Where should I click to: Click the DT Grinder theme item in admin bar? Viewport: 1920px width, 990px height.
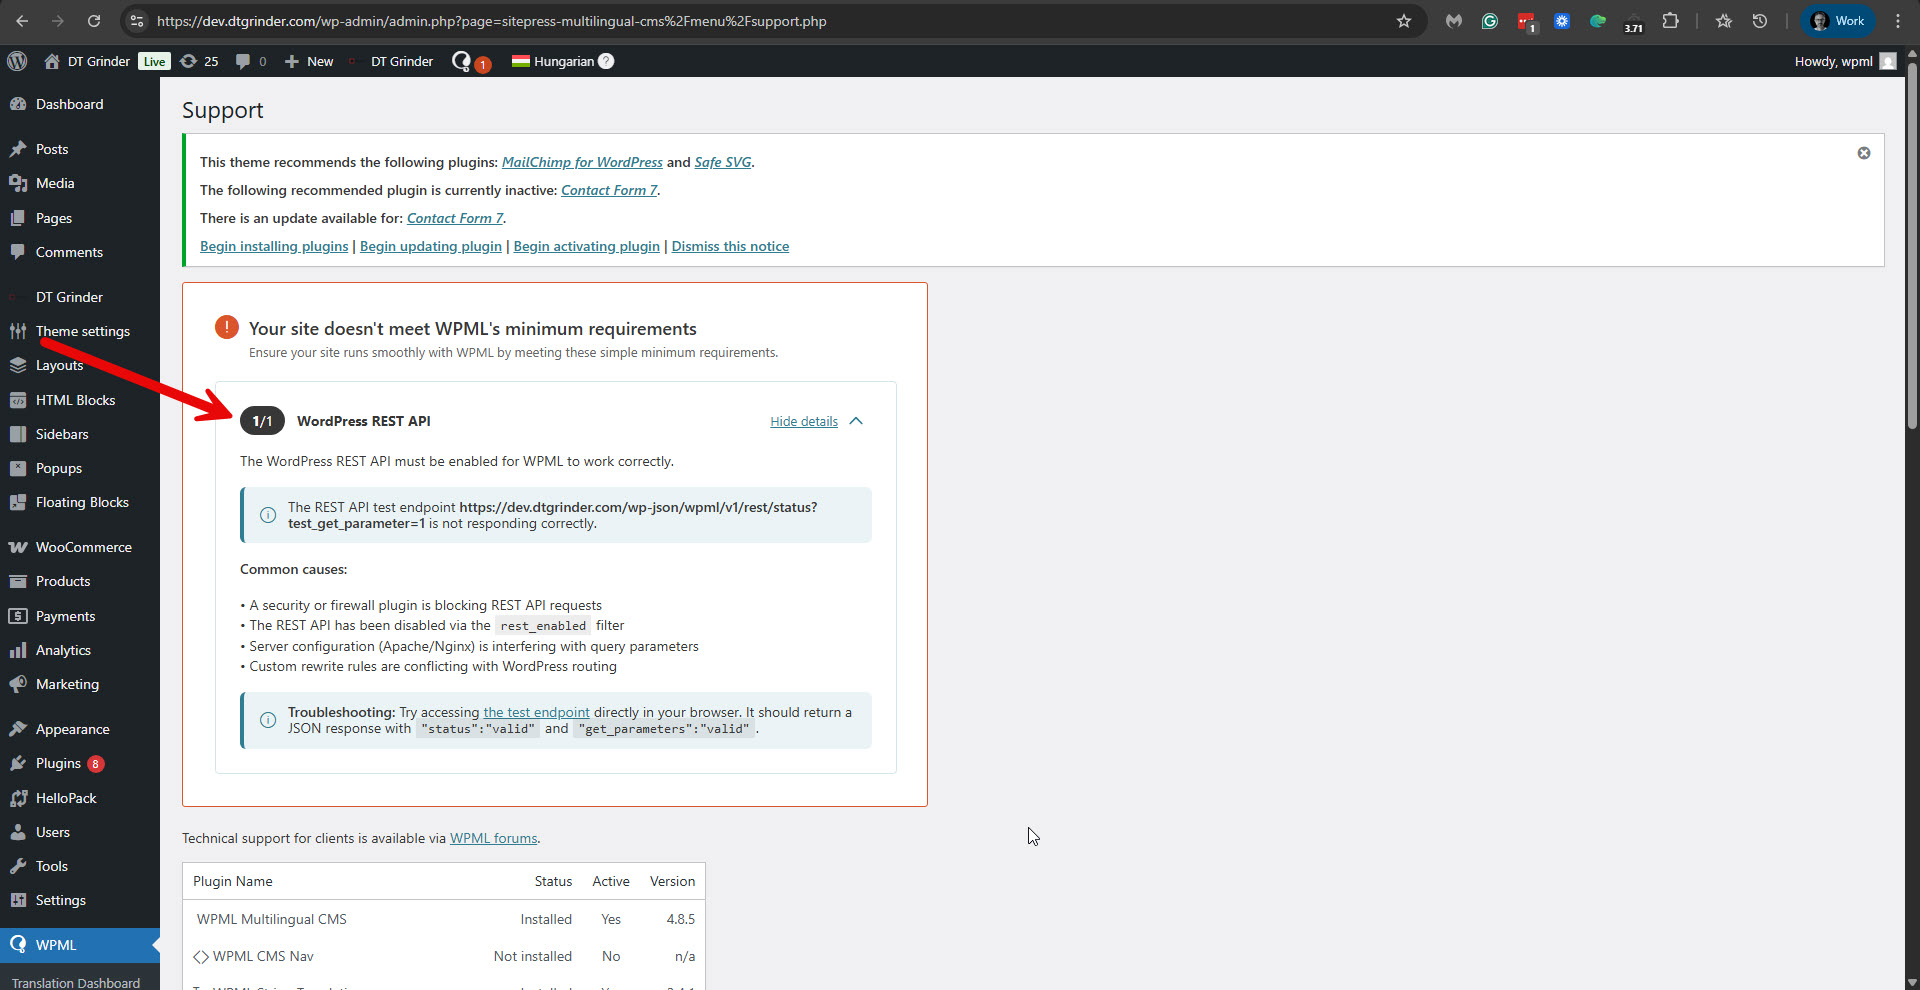pyautogui.click(x=402, y=61)
